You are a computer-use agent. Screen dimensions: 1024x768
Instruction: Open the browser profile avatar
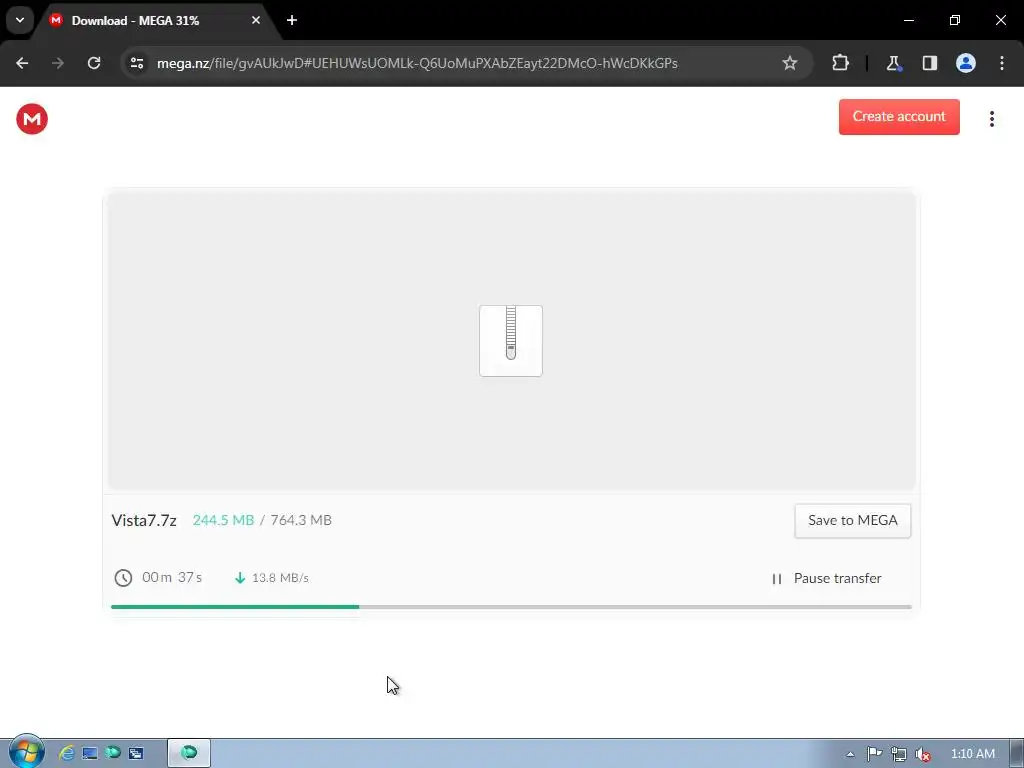(965, 63)
